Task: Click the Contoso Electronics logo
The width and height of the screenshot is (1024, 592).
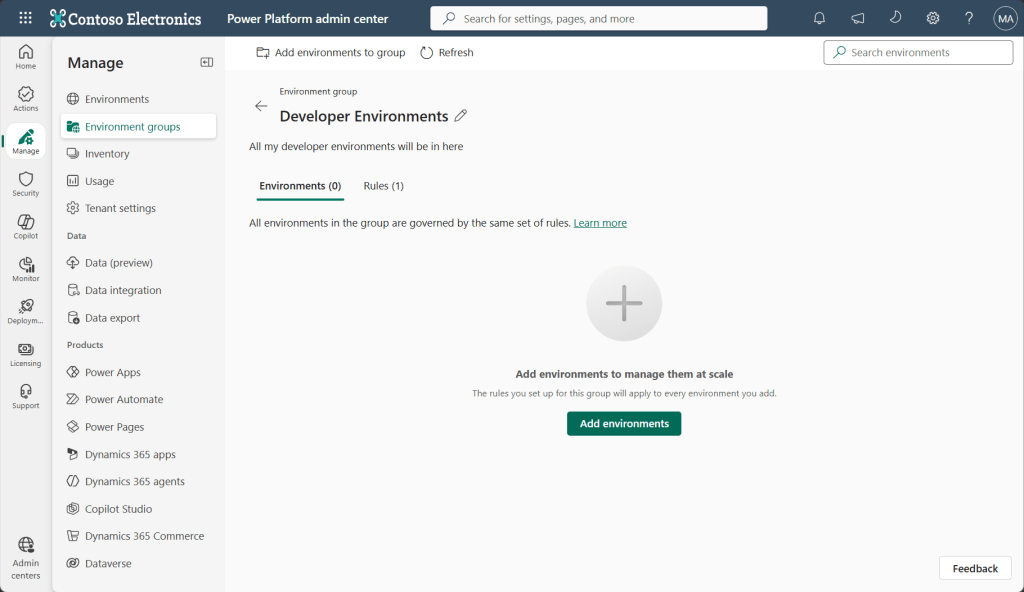Action: [125, 18]
